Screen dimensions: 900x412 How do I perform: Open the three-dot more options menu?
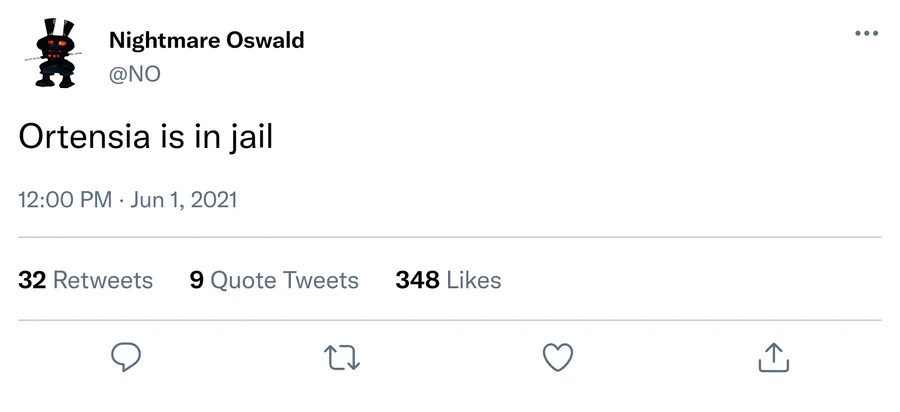tap(866, 34)
